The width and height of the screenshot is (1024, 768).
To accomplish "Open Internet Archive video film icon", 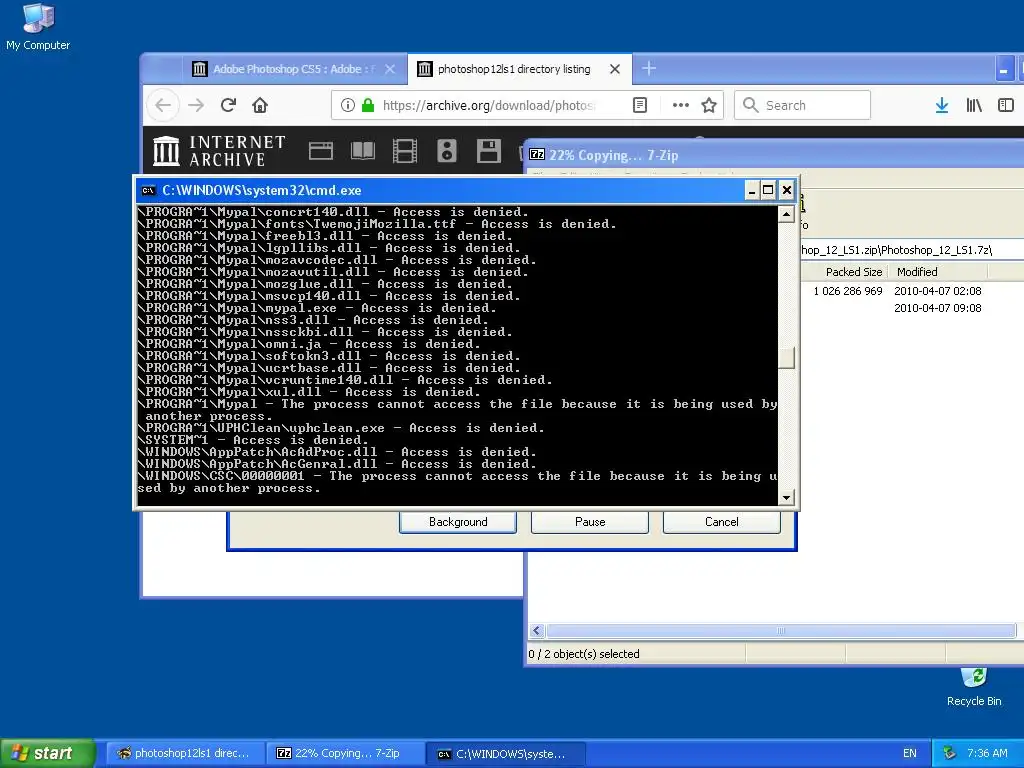I will 405,151.
